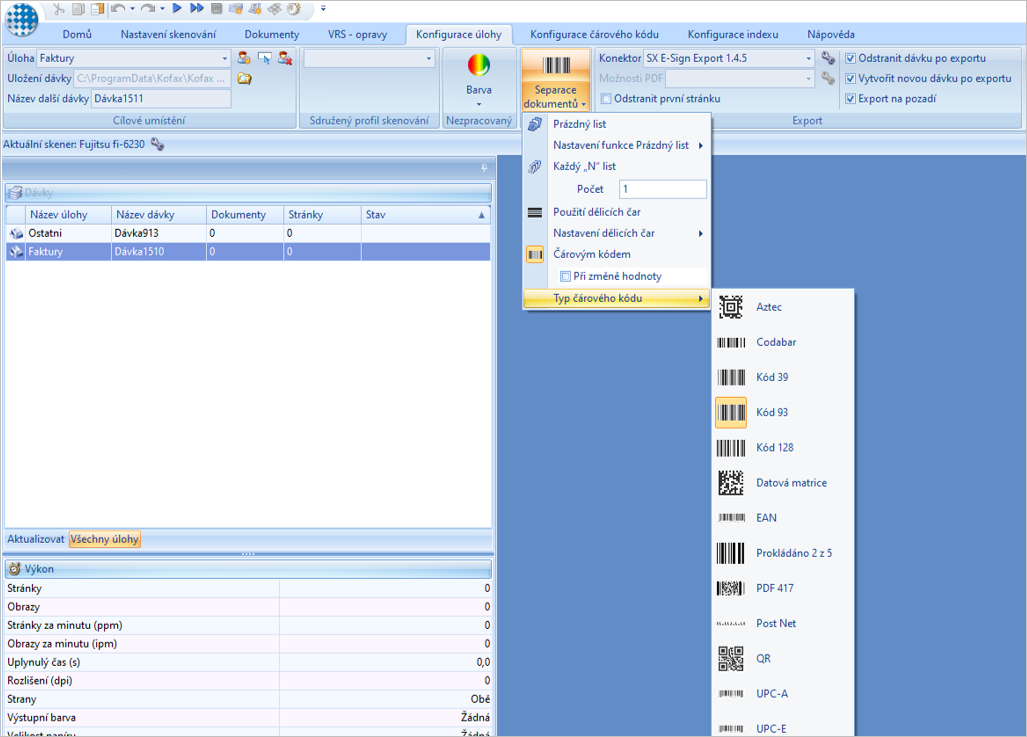The image size is (1027, 737).
Task: Pick the PDF 417 barcode icon
Action: click(730, 588)
